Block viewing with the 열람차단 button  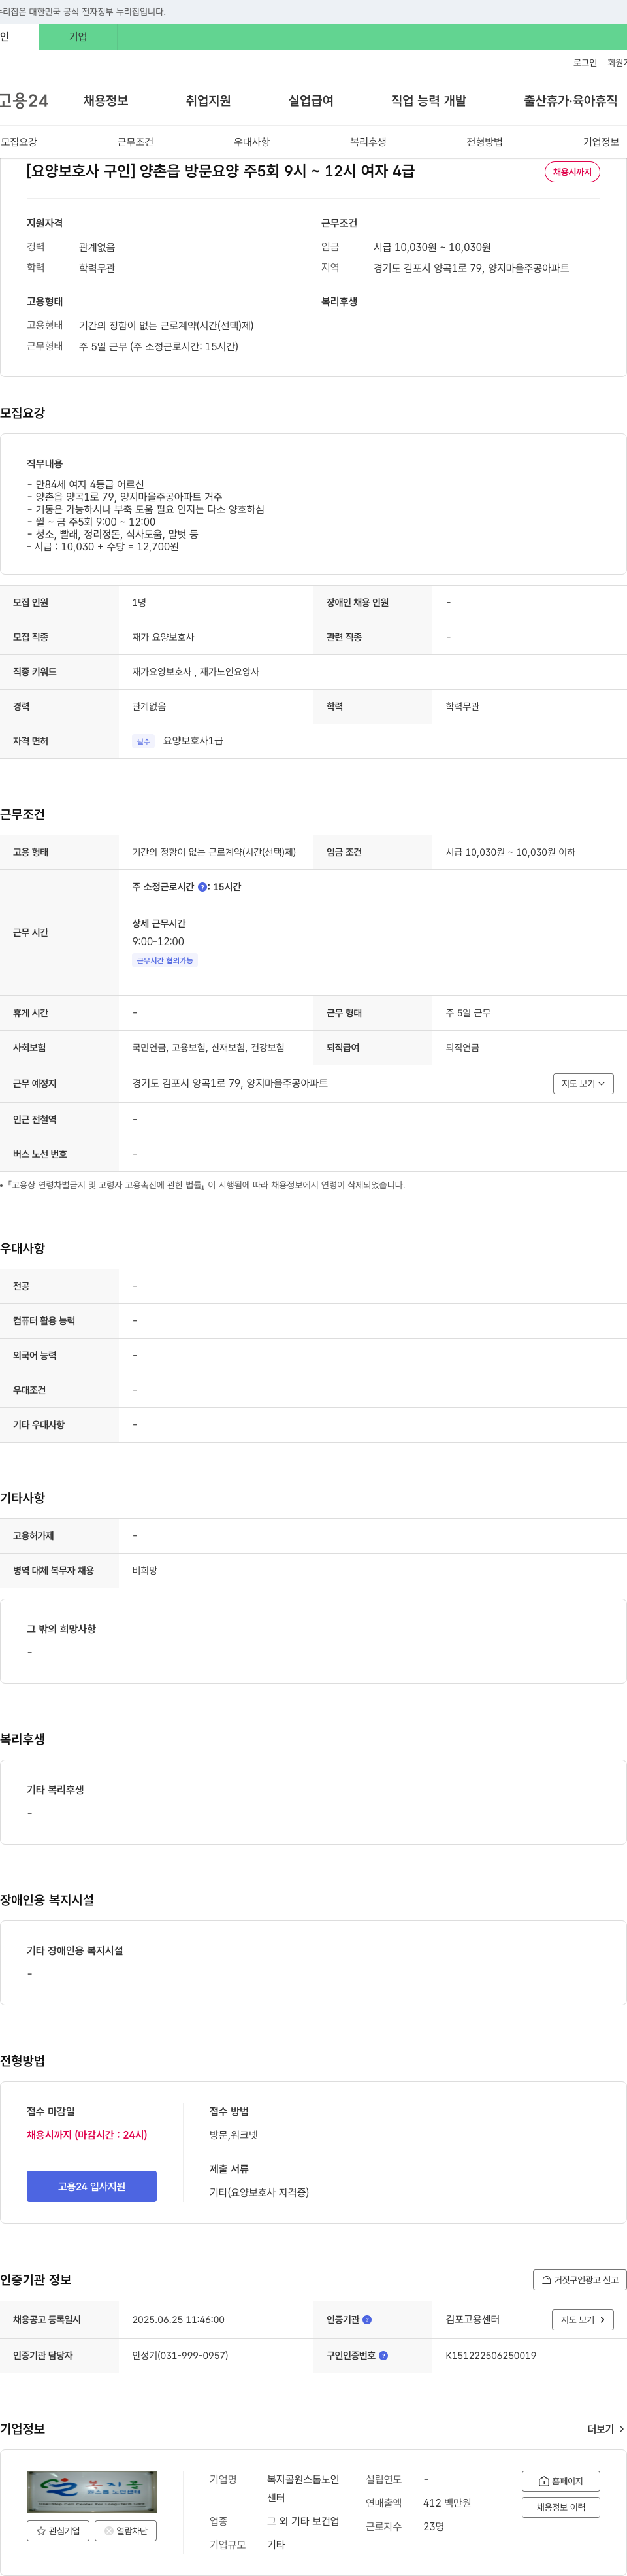[126, 2531]
